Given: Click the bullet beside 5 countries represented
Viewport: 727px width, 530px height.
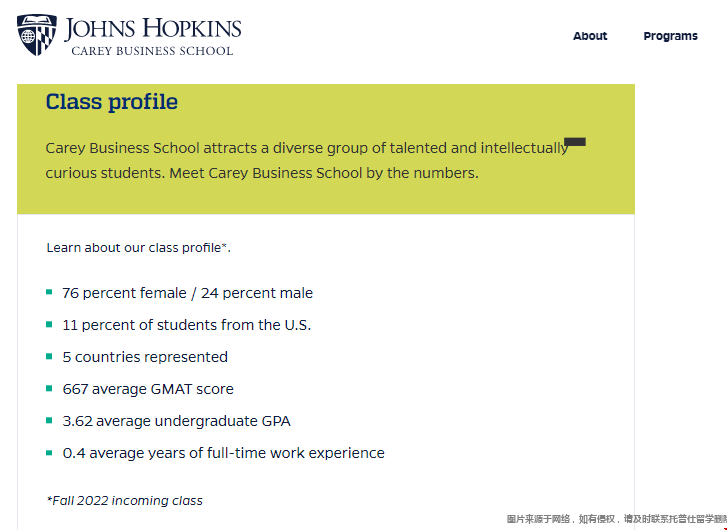Looking at the screenshot, I should [x=49, y=356].
